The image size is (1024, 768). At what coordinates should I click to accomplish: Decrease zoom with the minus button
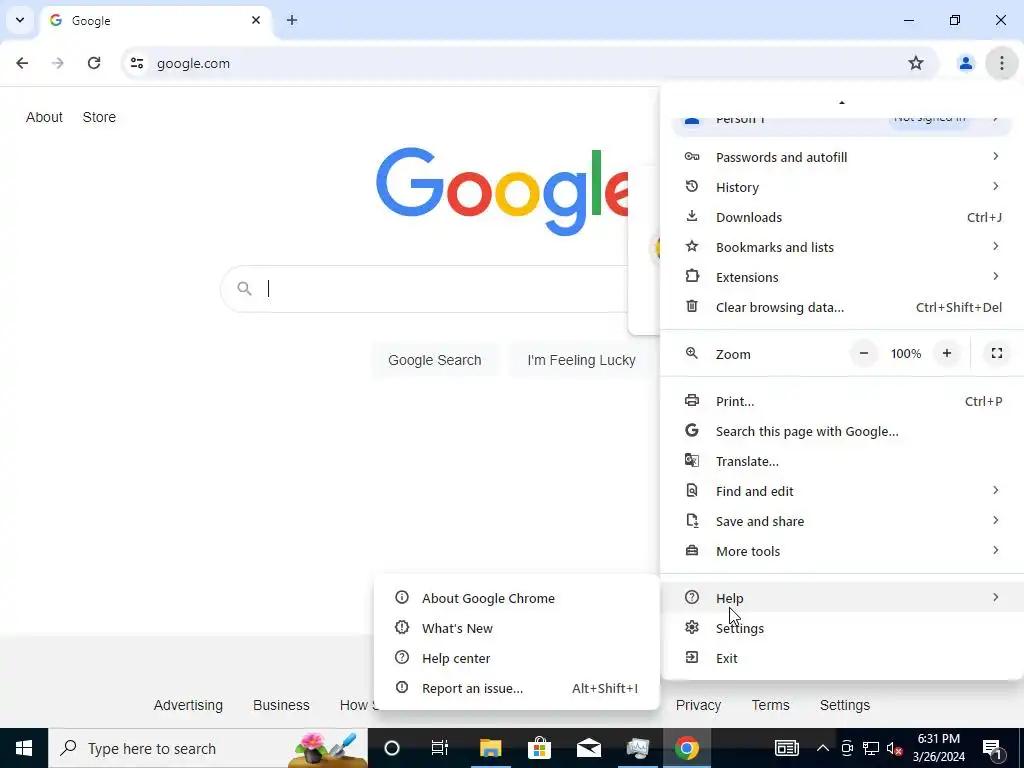coord(863,353)
